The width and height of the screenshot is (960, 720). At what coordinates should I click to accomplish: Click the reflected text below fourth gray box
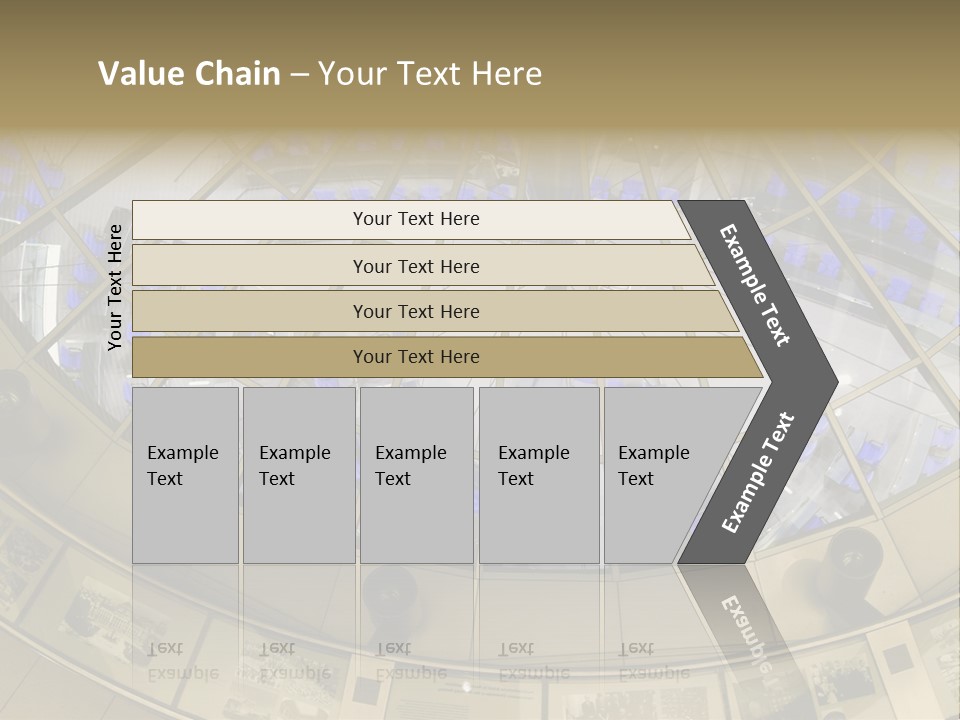pyautogui.click(x=533, y=660)
